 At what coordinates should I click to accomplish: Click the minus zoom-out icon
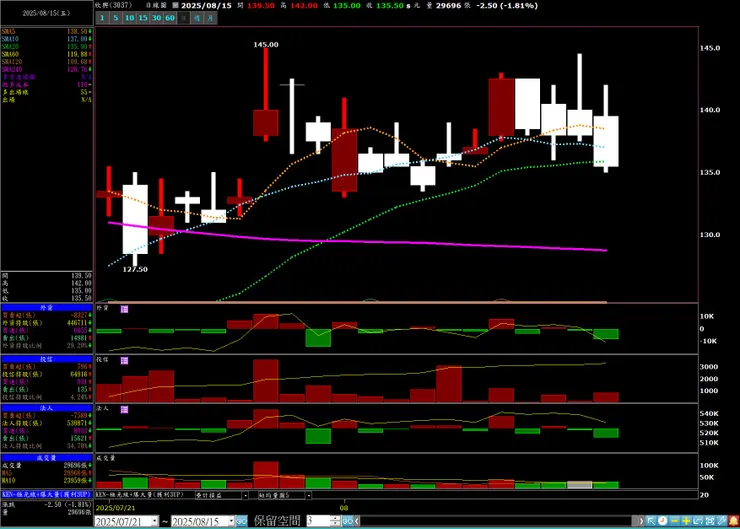[x=674, y=521]
